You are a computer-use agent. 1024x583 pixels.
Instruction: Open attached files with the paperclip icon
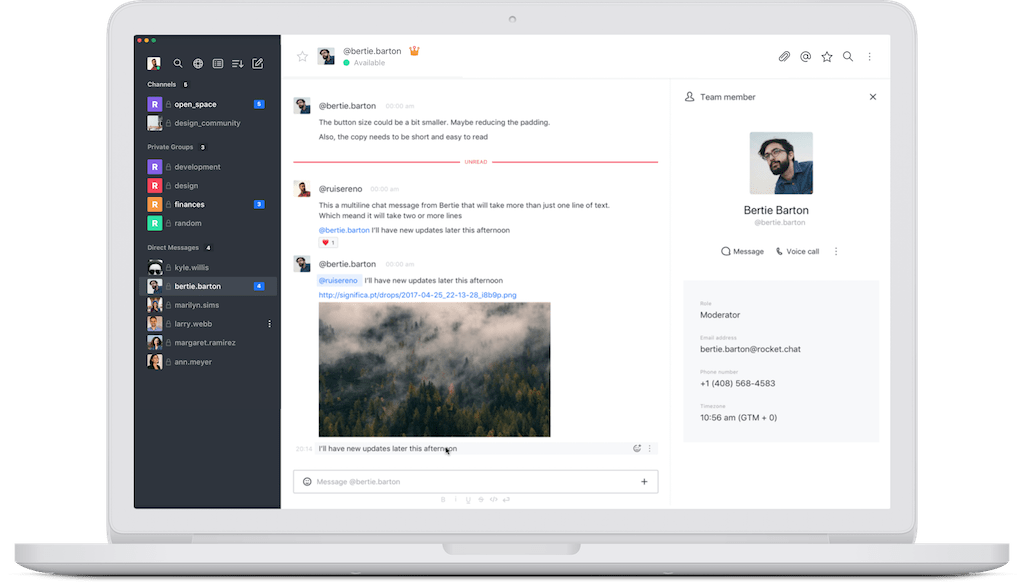pyautogui.click(x=784, y=57)
